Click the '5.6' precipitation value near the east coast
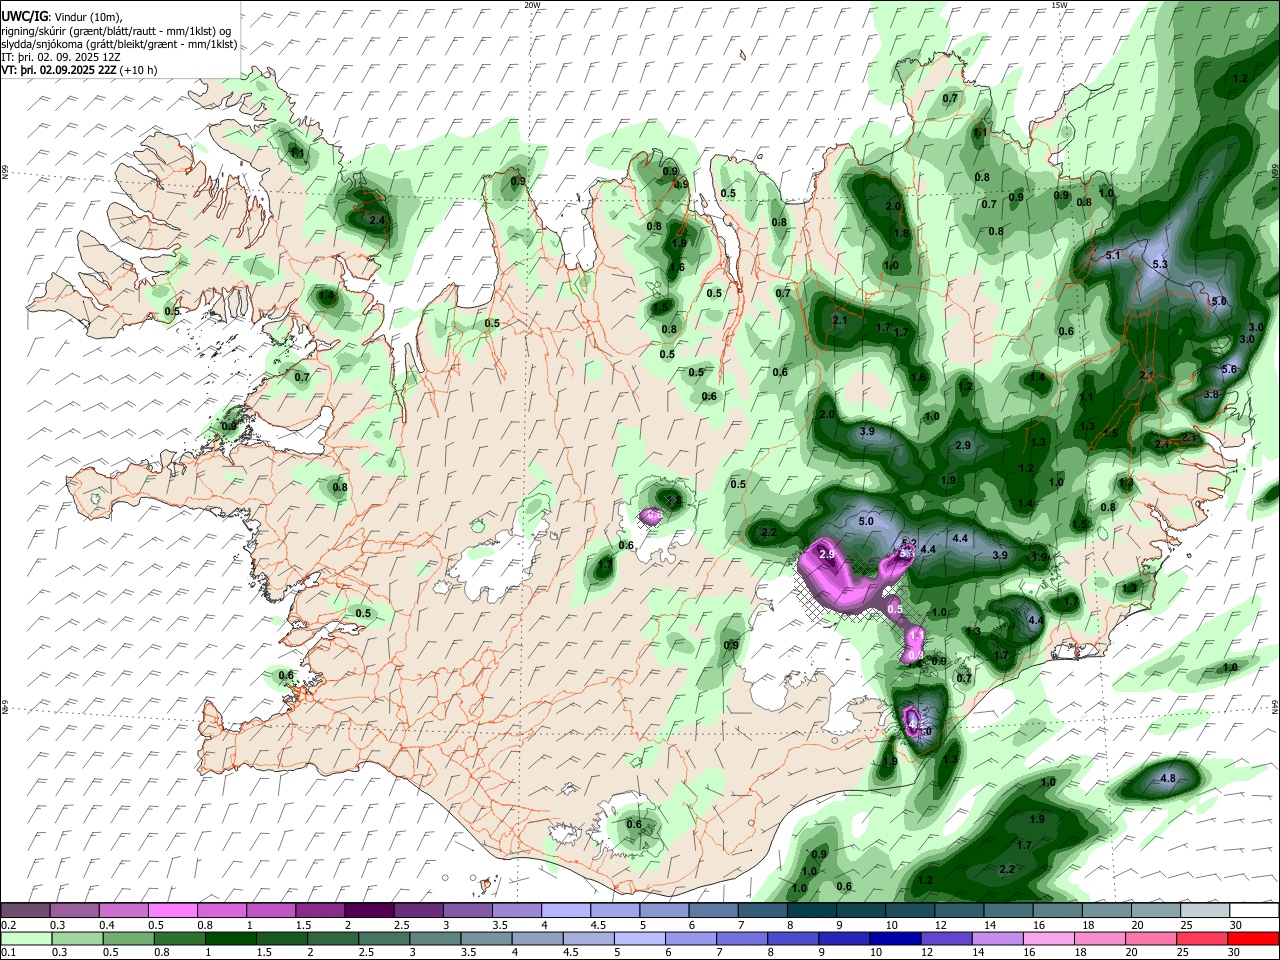The image size is (1280, 960). pos(1230,369)
